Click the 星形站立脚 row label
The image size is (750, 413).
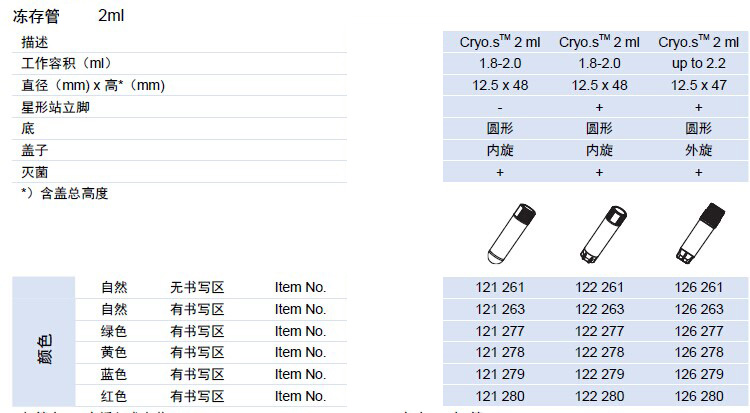tap(55, 107)
